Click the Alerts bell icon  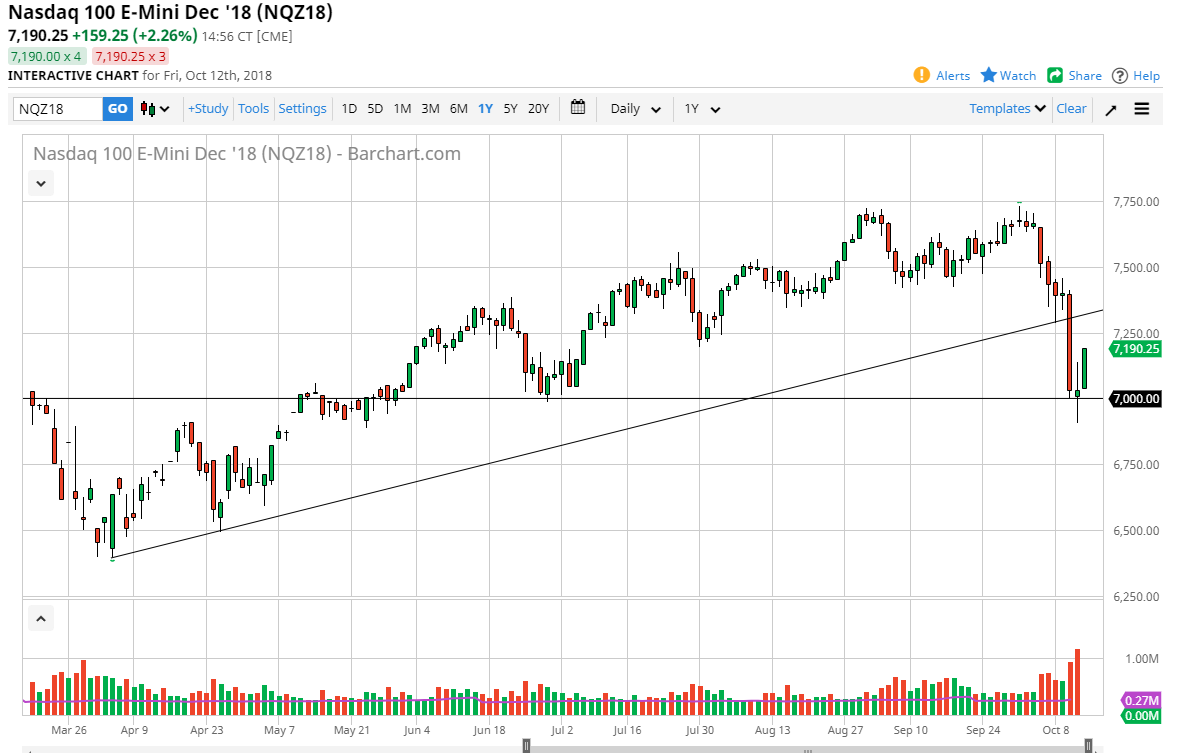point(921,75)
